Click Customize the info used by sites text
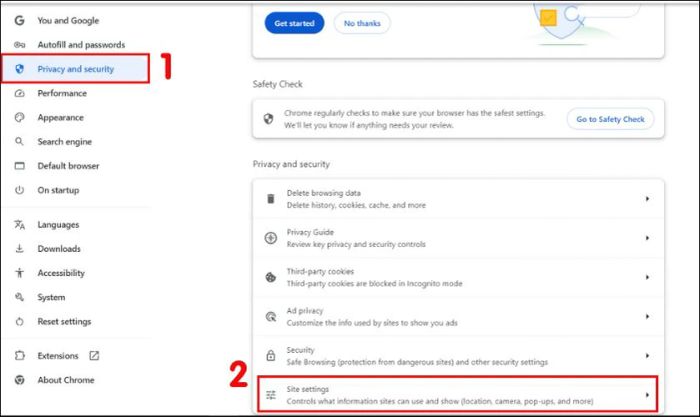The image size is (700, 417). pyautogui.click(x=372, y=323)
